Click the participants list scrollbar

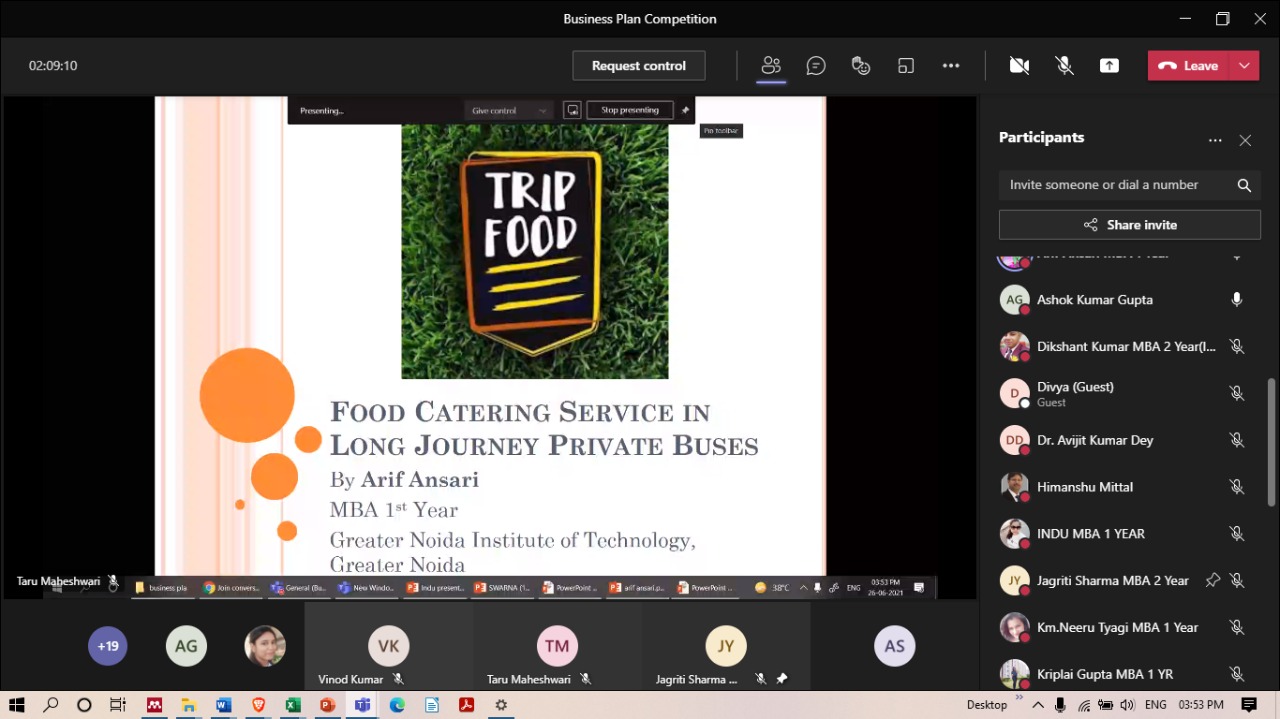tap(1272, 440)
